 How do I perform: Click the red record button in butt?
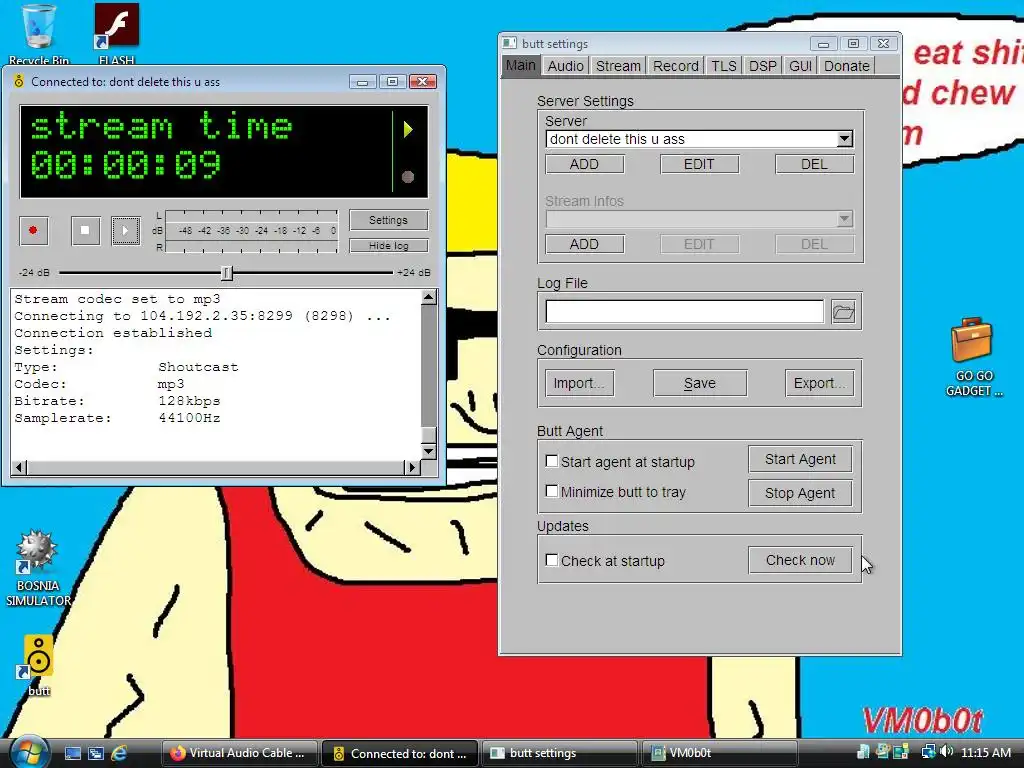[33, 231]
